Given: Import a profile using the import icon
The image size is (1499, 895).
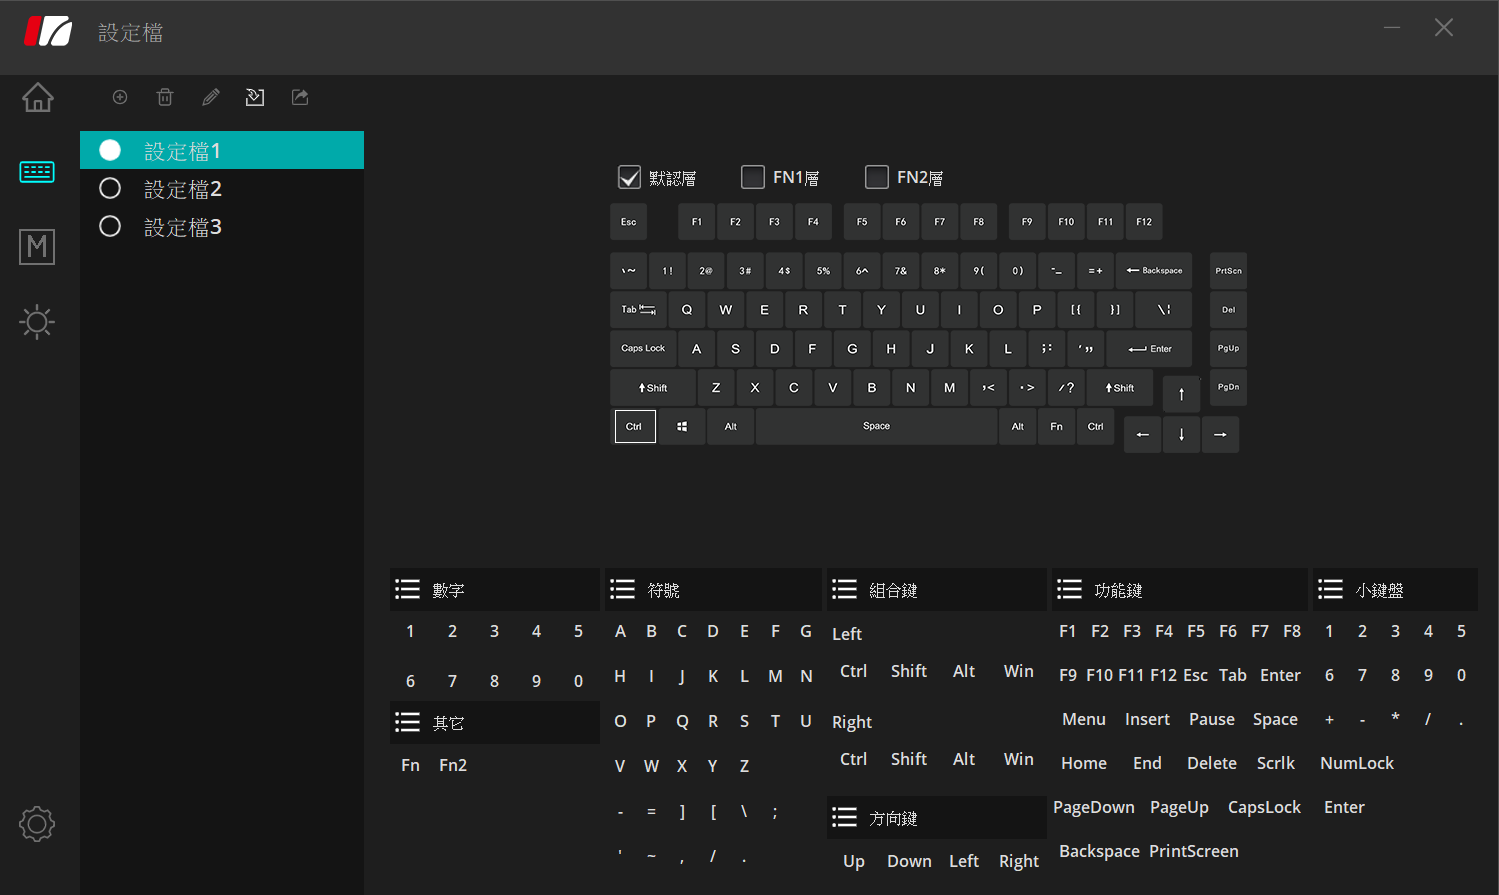Looking at the screenshot, I should (x=255, y=97).
